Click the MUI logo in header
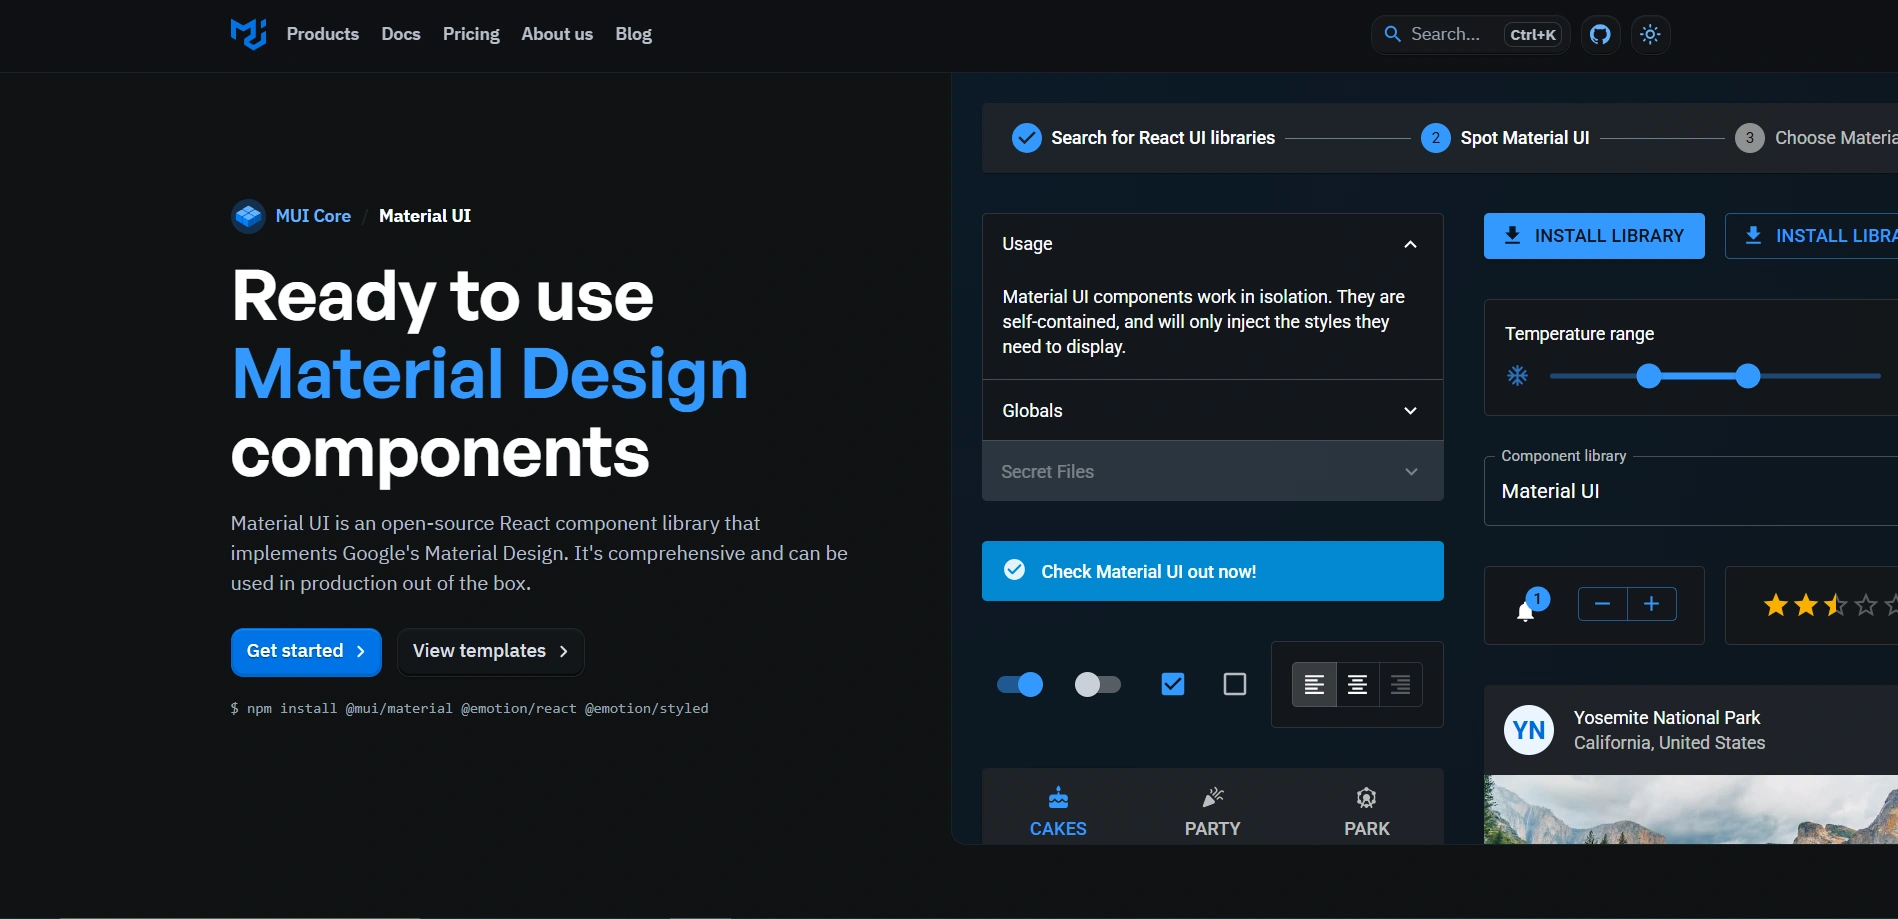This screenshot has width=1898, height=919. coord(248,34)
